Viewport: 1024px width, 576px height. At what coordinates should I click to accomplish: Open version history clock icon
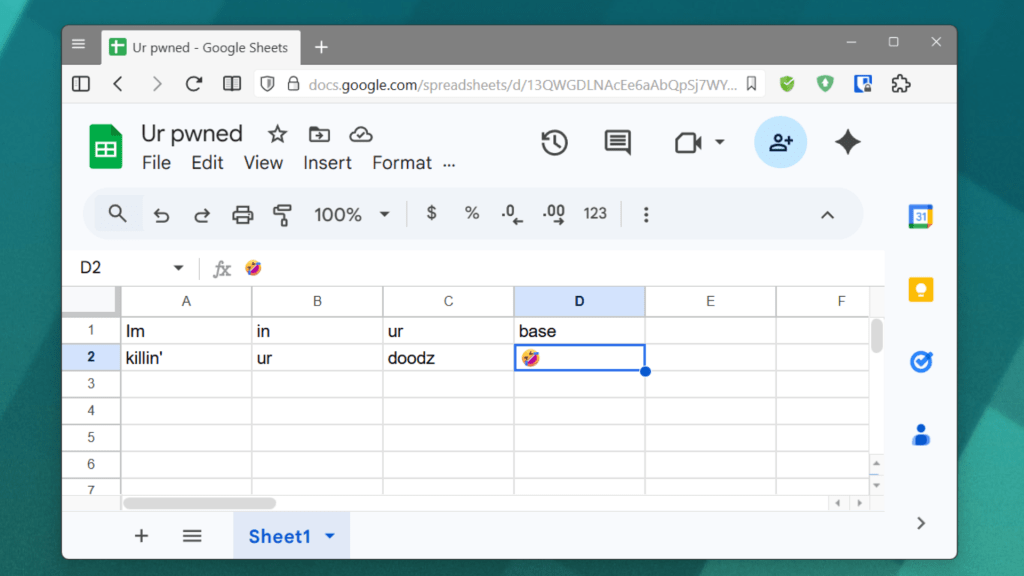click(555, 143)
